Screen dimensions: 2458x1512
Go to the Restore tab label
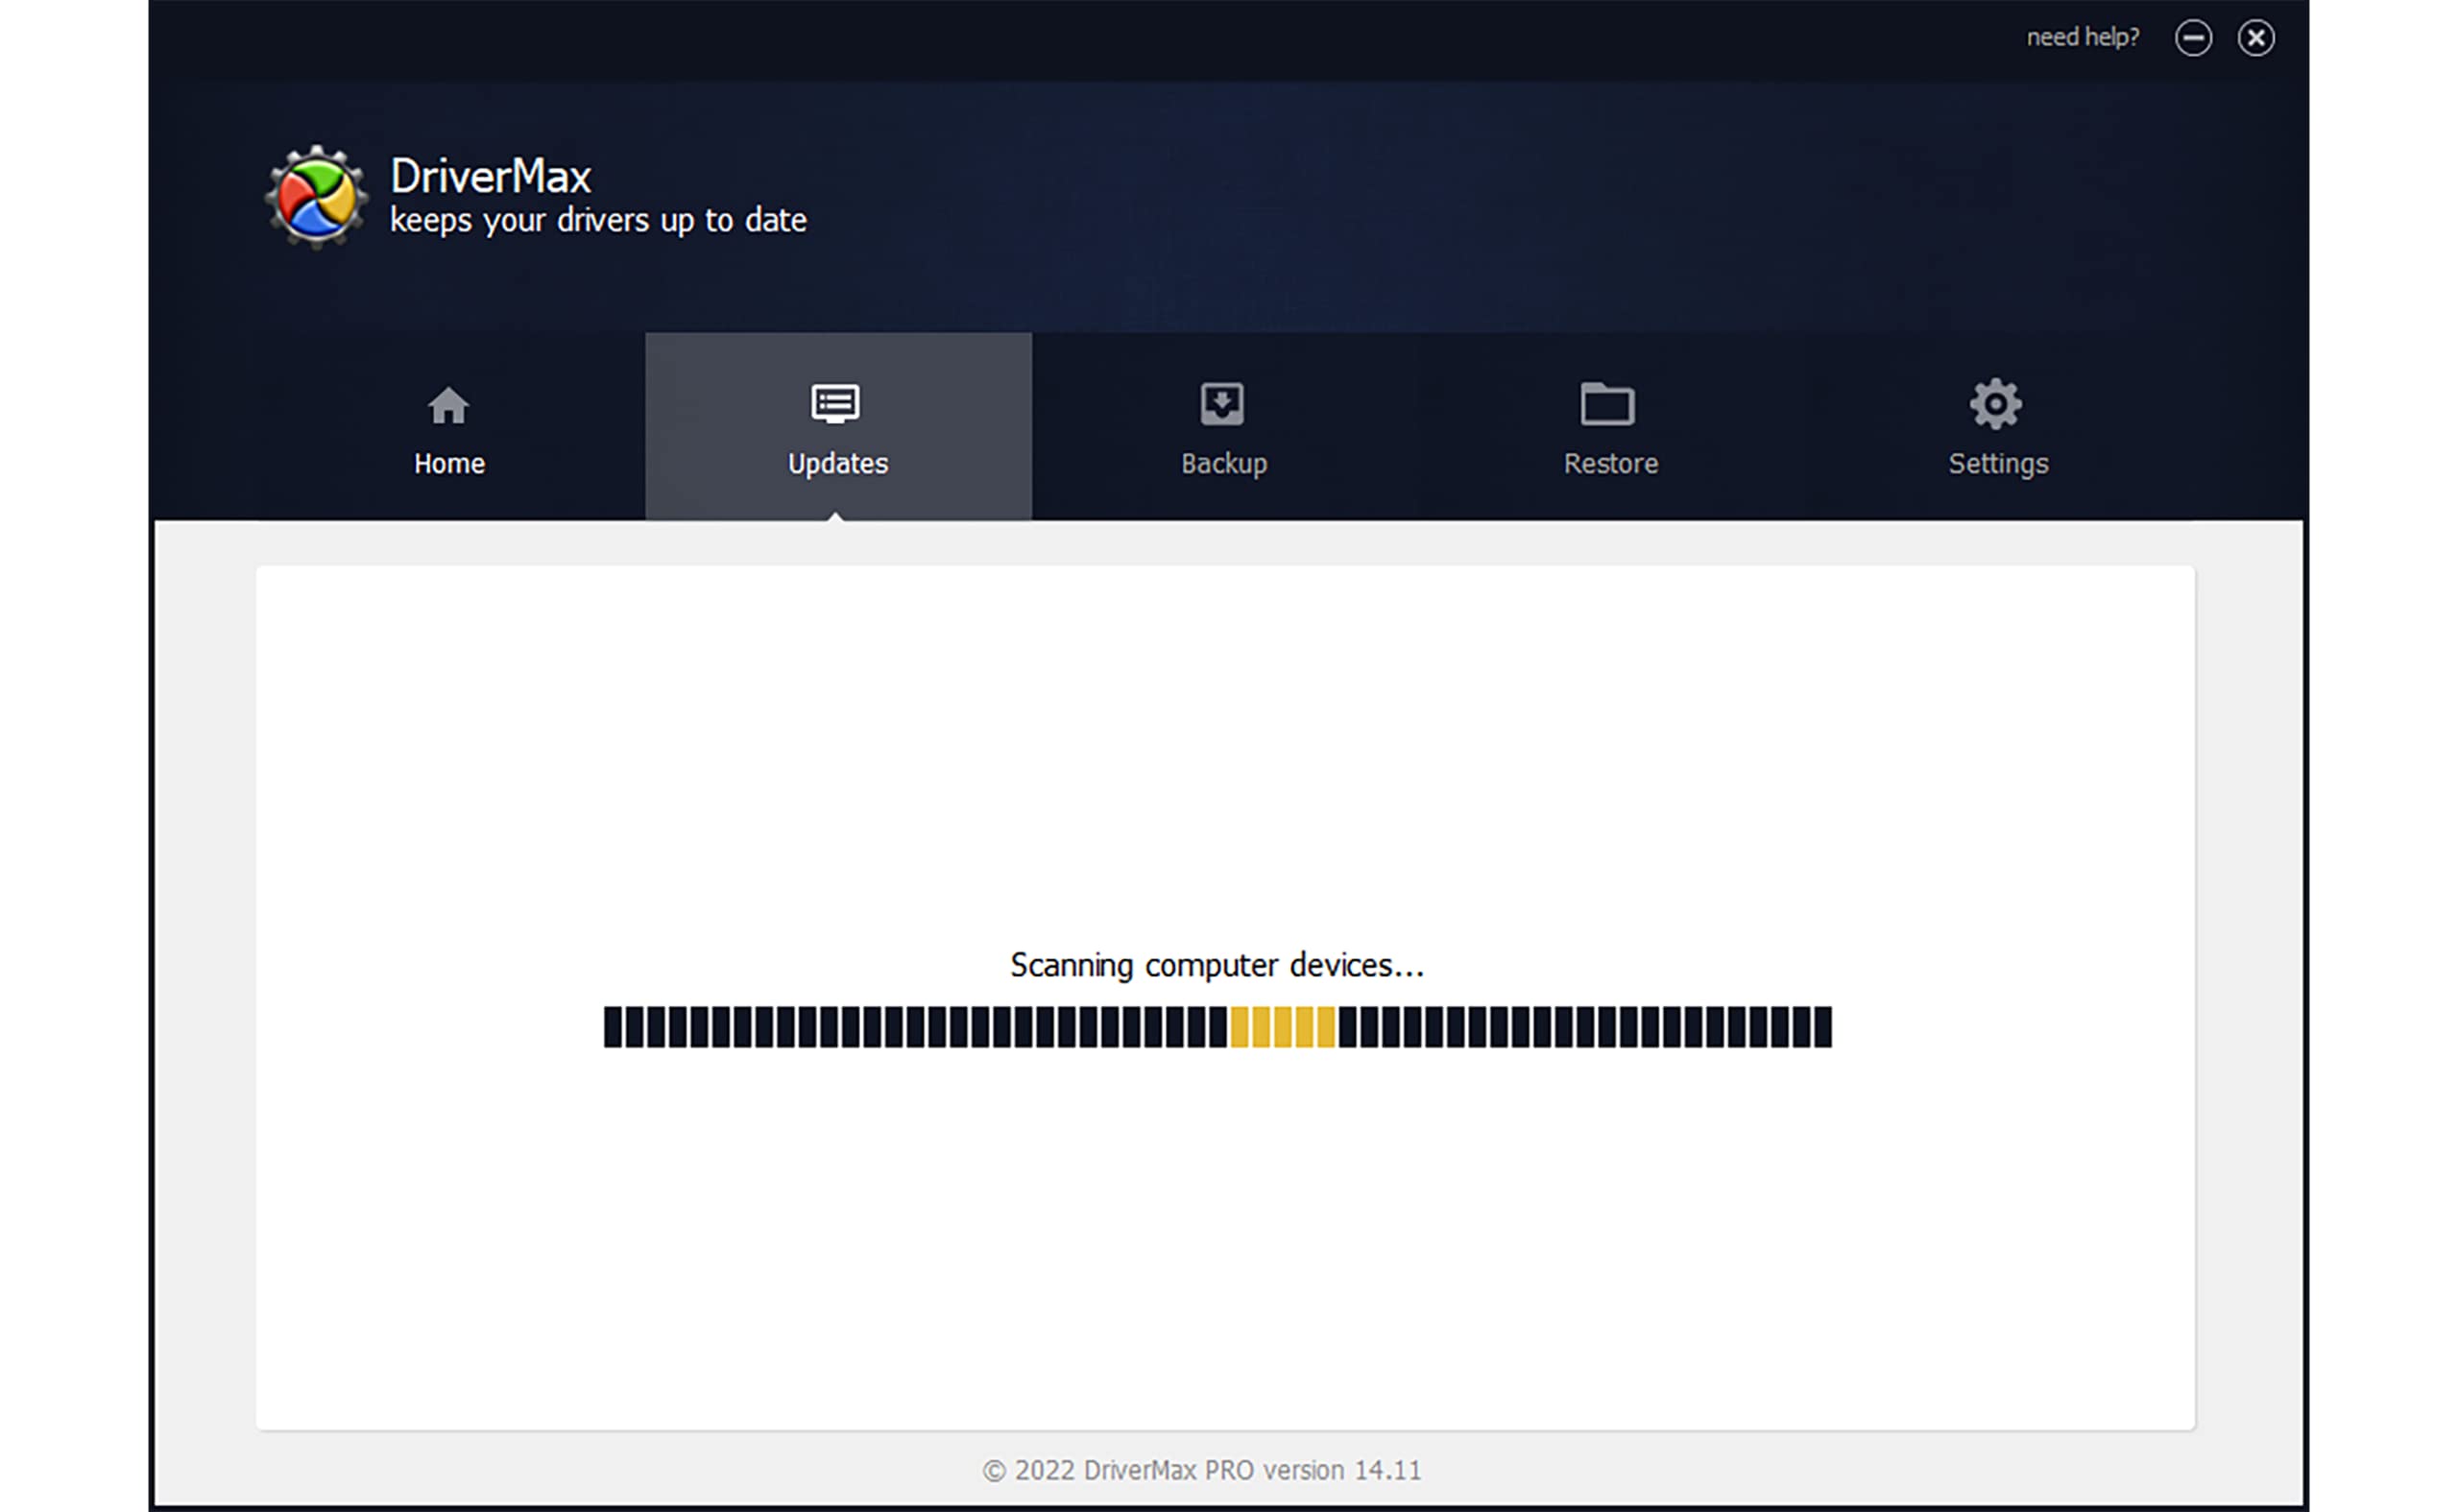[1611, 464]
